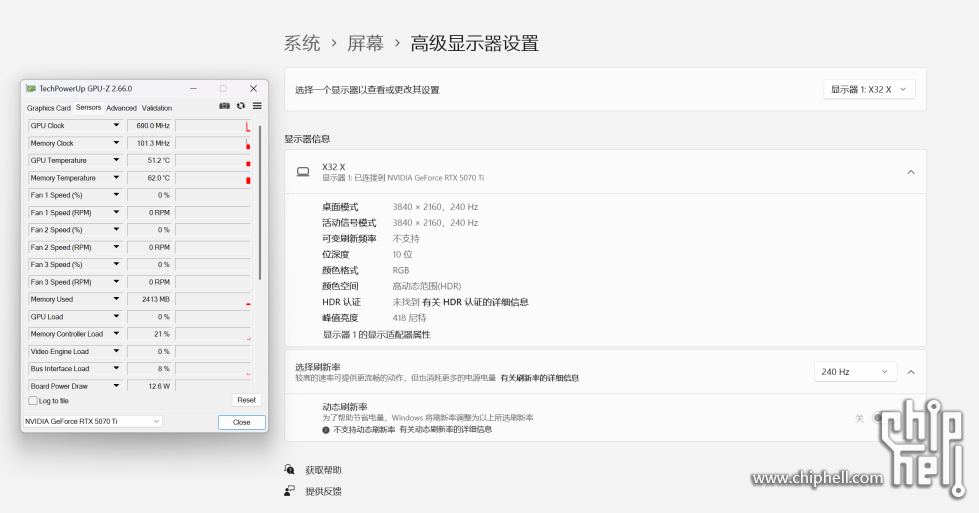Open 有关 HDR 认证的详细信息 link
Screen dimensions: 979x513
475,302
